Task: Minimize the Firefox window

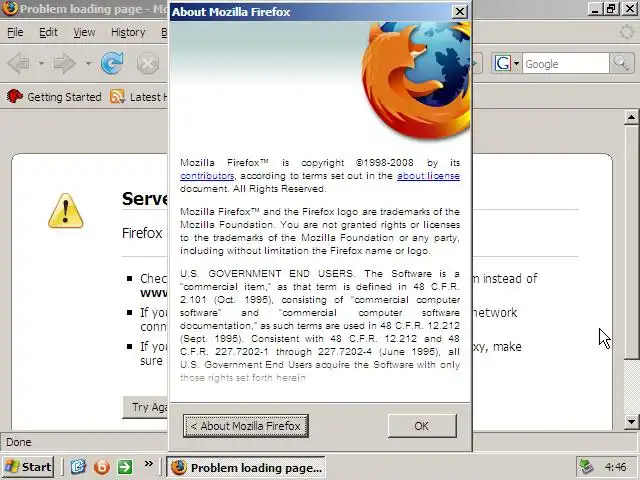Action: pyautogui.click(x=595, y=9)
